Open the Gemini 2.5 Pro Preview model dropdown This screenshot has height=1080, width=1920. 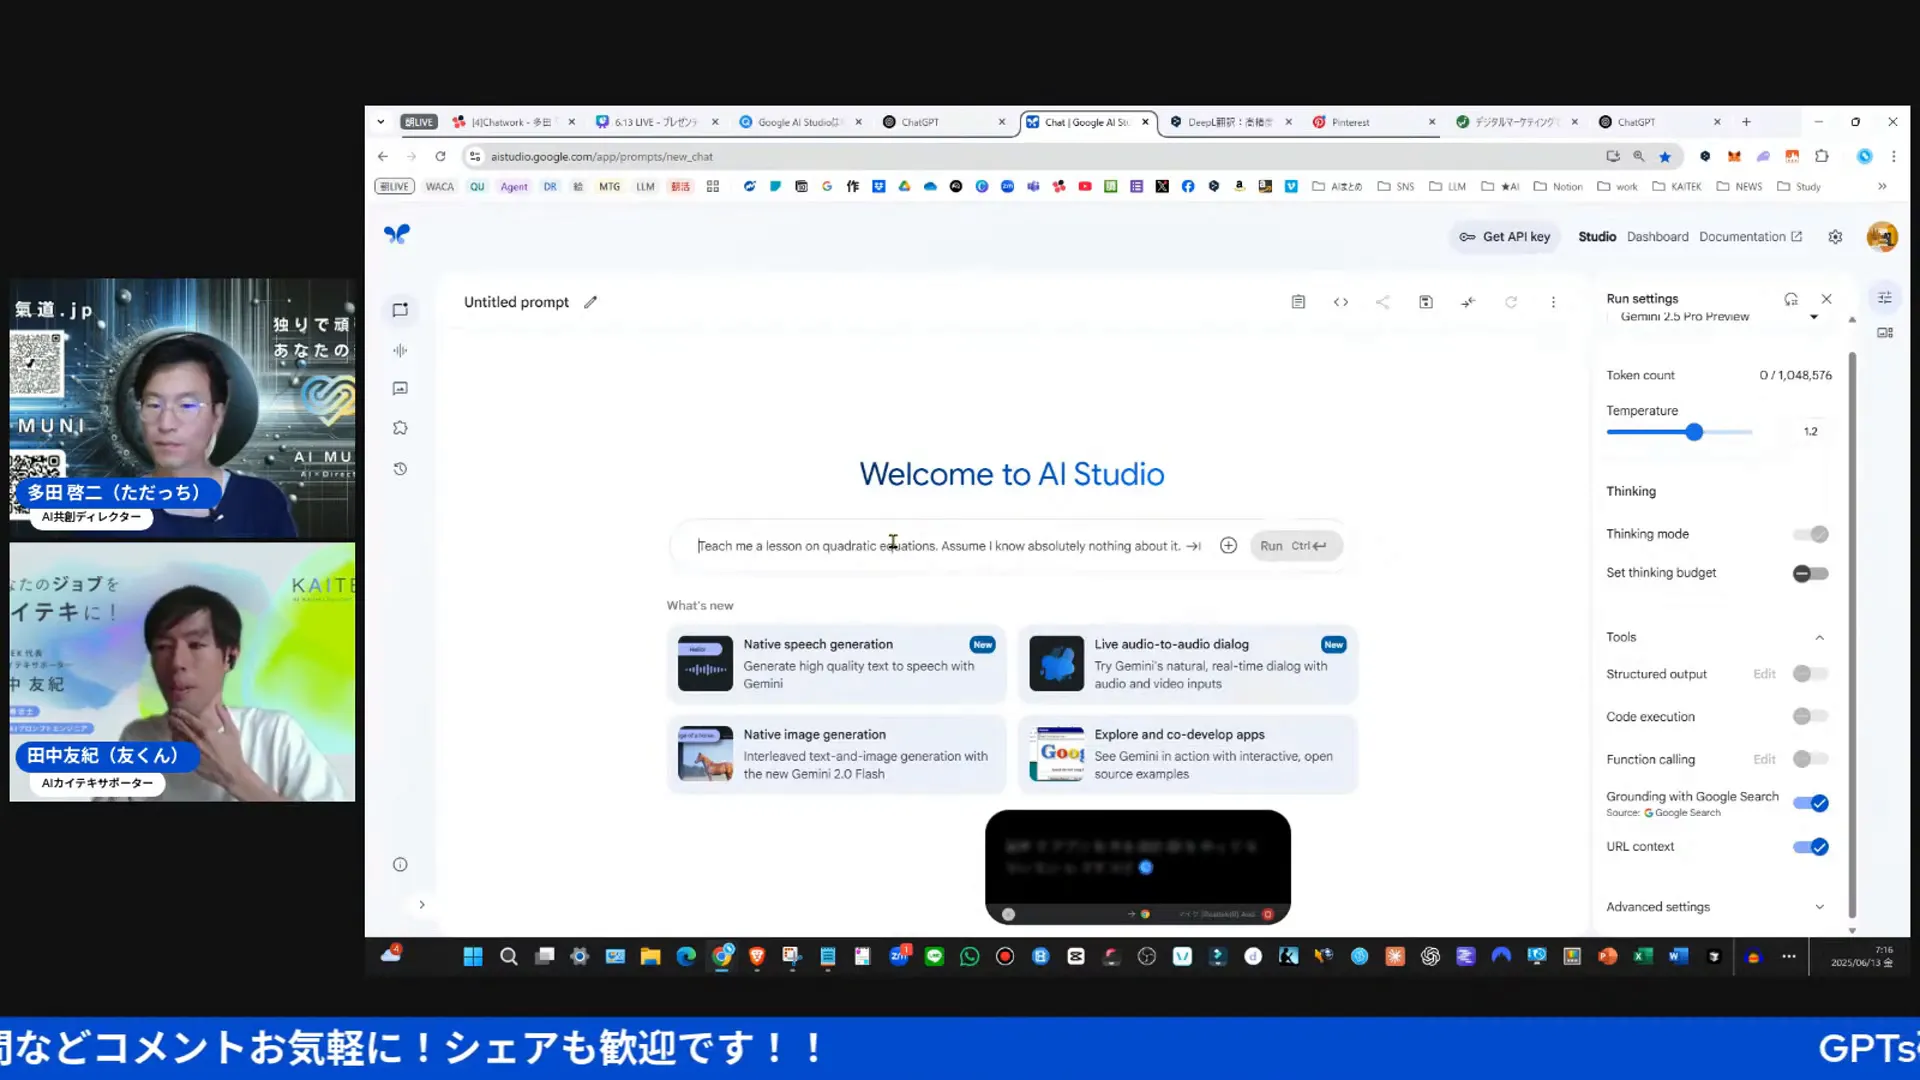(x=1718, y=317)
